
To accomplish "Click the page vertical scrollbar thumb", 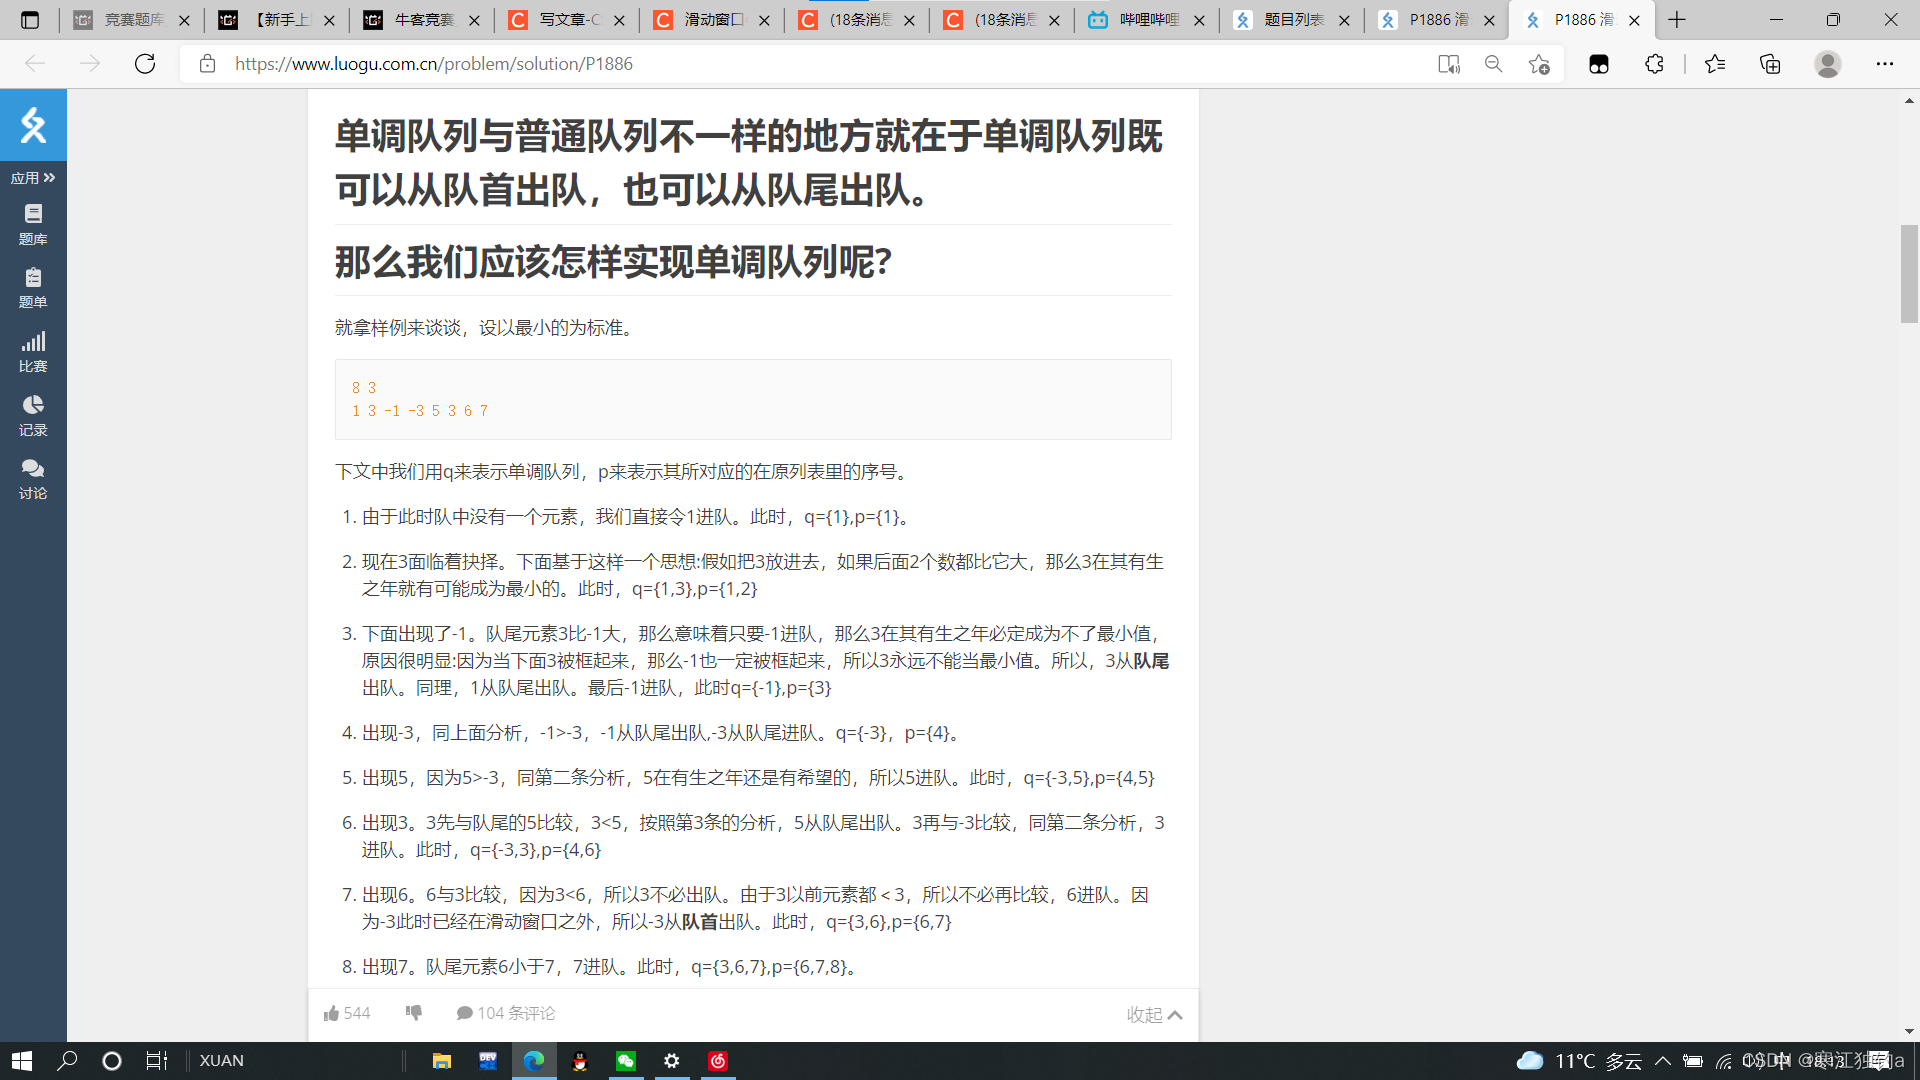I will (1909, 274).
